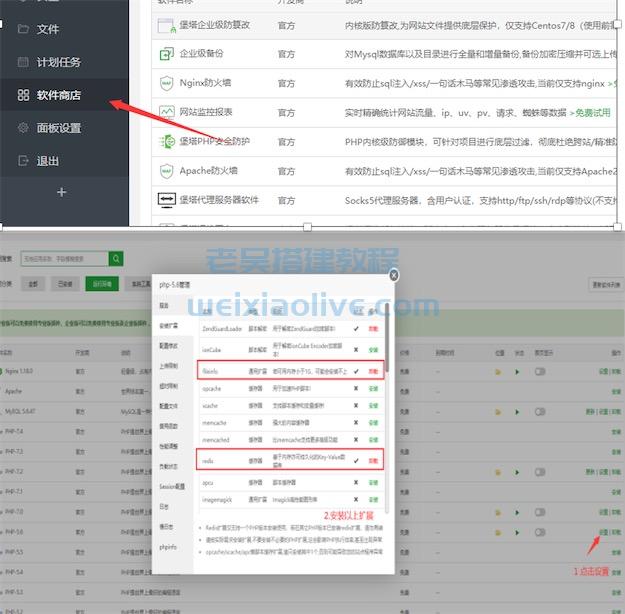
Task: Close the php-5.6 management dialog
Action: point(393,275)
